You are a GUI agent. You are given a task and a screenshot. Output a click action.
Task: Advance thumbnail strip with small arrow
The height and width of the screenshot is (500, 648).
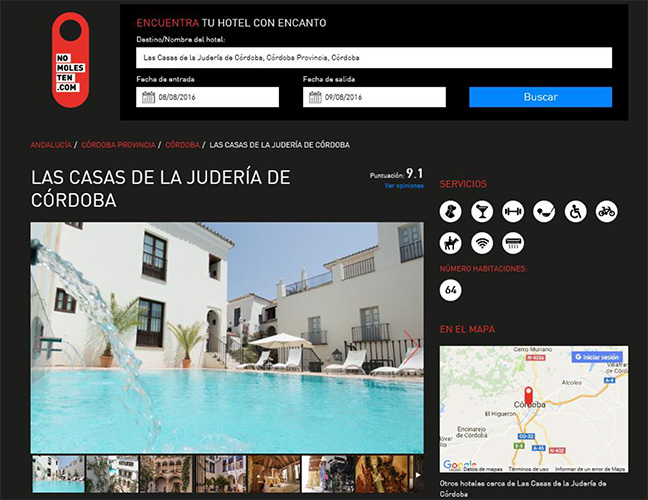coord(418,475)
